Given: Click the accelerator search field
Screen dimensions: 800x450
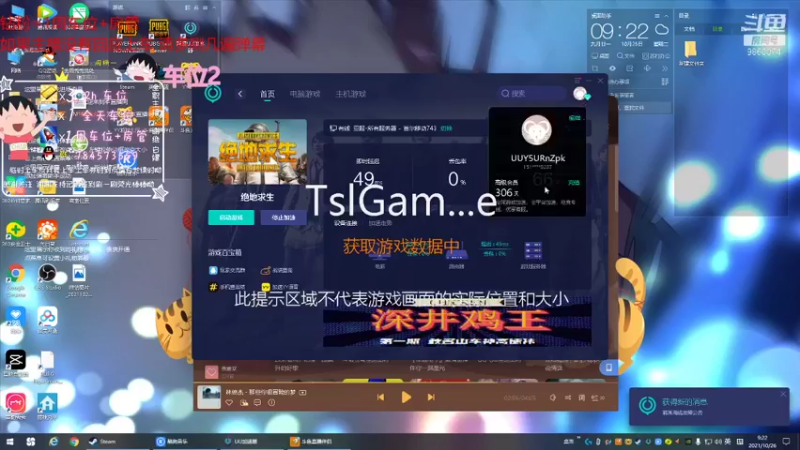Looking at the screenshot, I should (x=531, y=93).
